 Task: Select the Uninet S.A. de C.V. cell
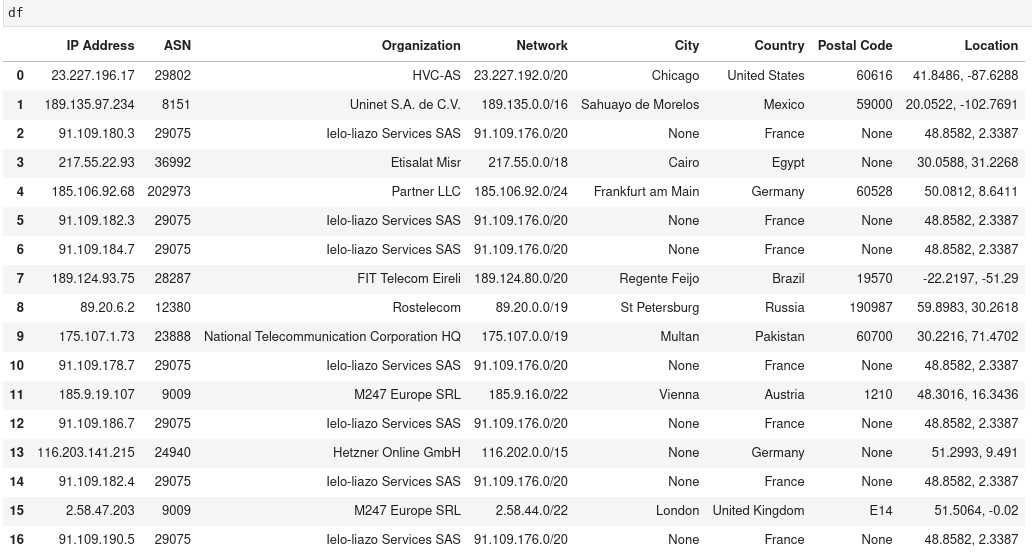point(405,104)
